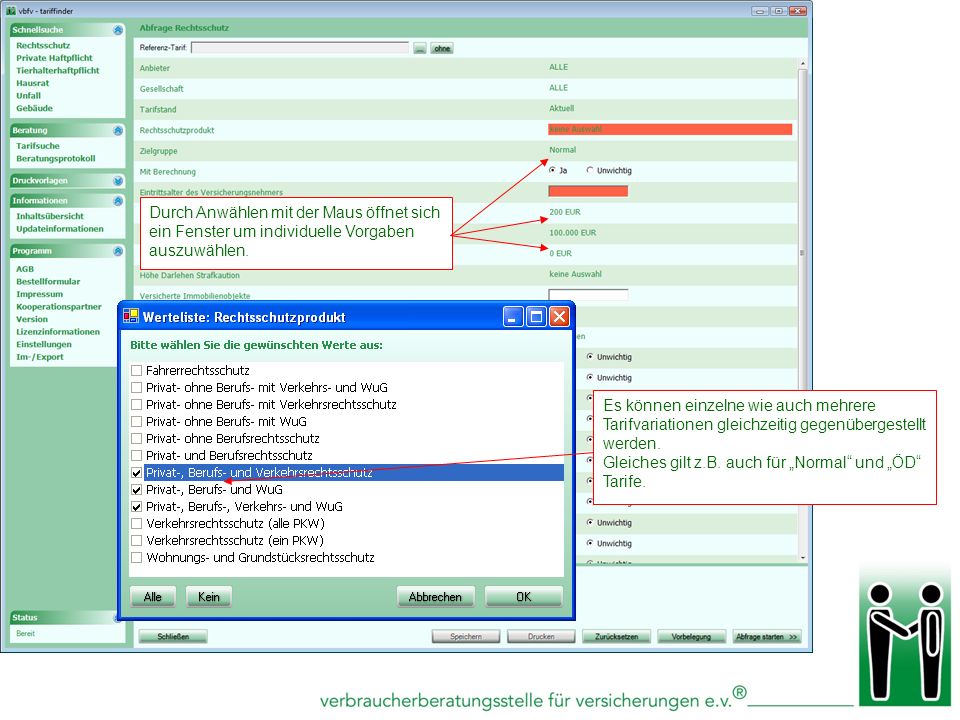This screenshot has height=720, width=960.
Task: Click the Schließen button
Action: coord(173,637)
